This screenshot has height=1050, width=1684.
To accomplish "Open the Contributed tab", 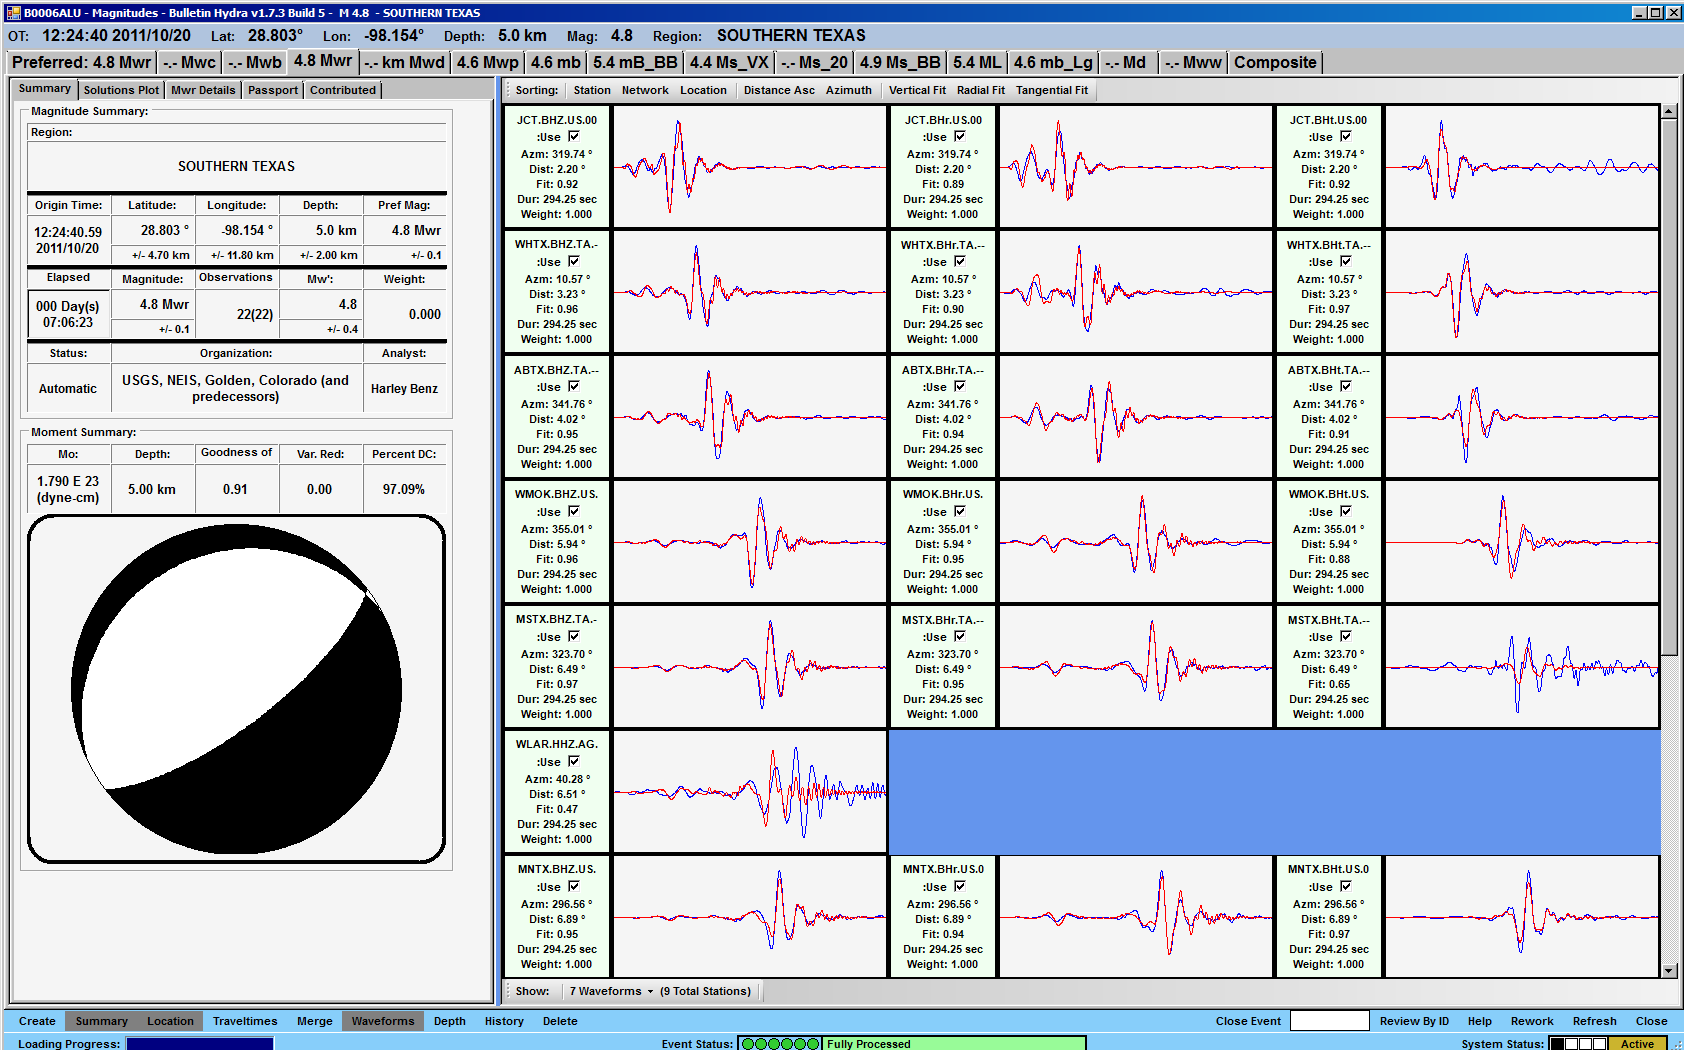I will point(343,90).
